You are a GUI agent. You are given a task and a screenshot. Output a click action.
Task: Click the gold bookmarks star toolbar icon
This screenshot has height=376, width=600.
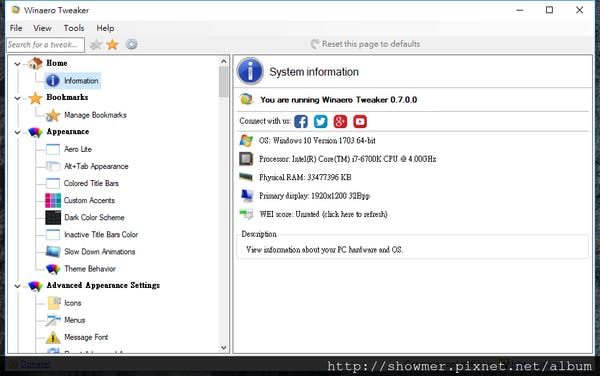(112, 45)
